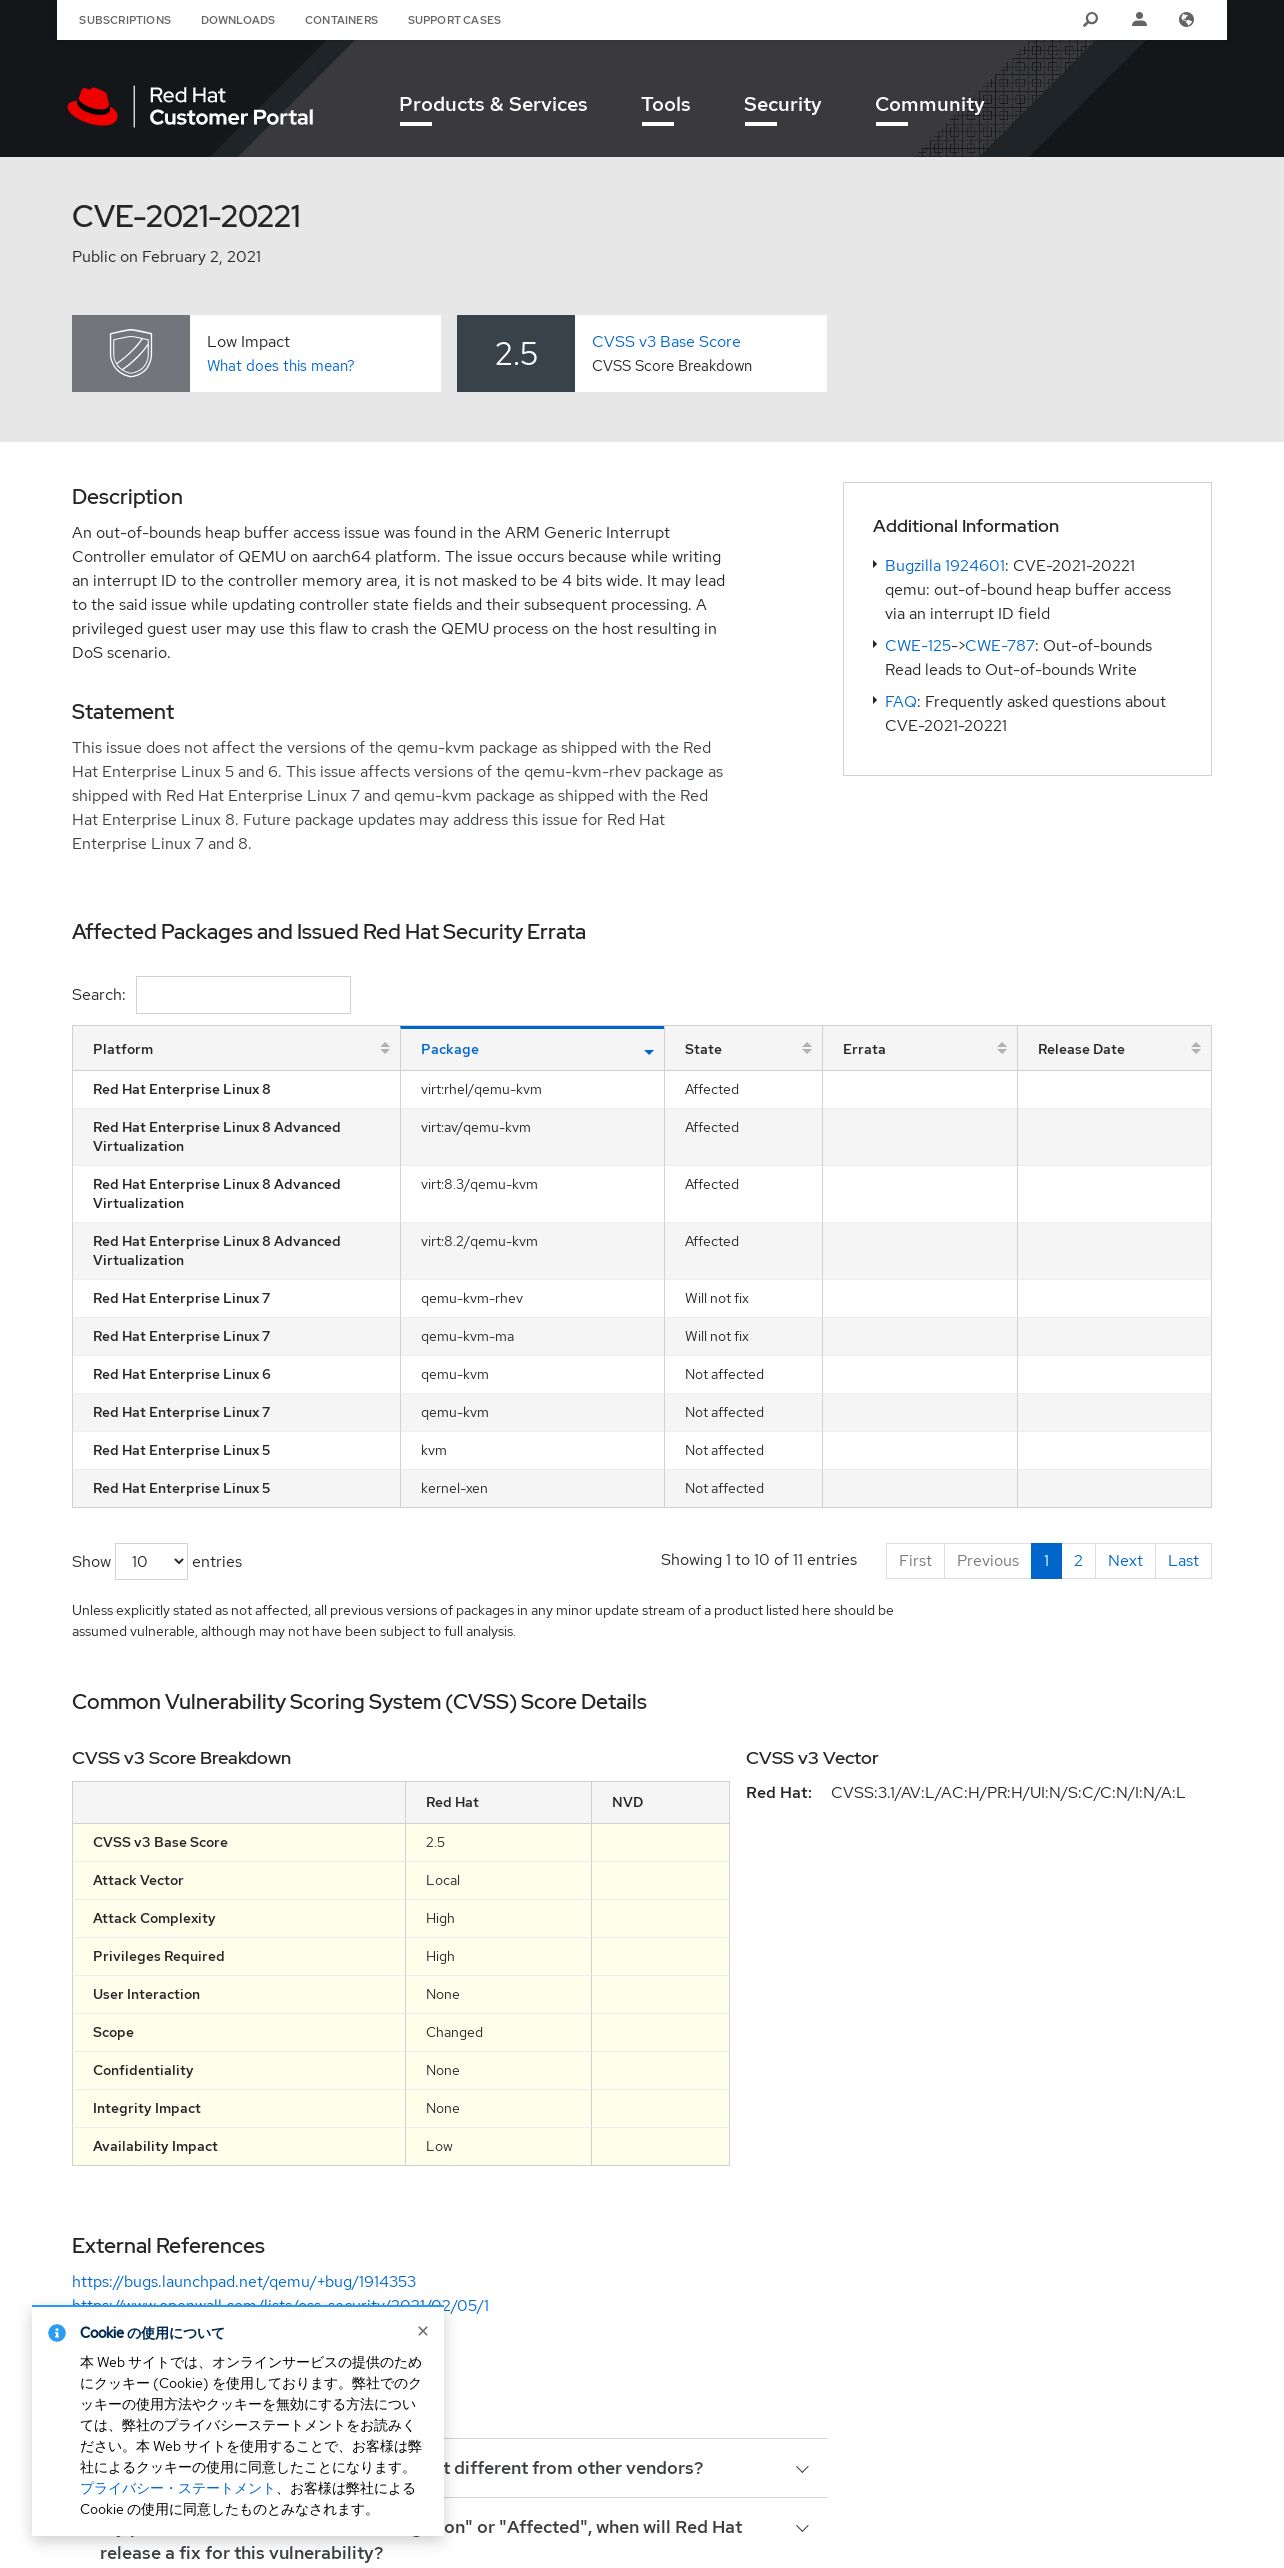Sort table by Errata column
This screenshot has width=1284, height=2568.
tap(920, 1049)
